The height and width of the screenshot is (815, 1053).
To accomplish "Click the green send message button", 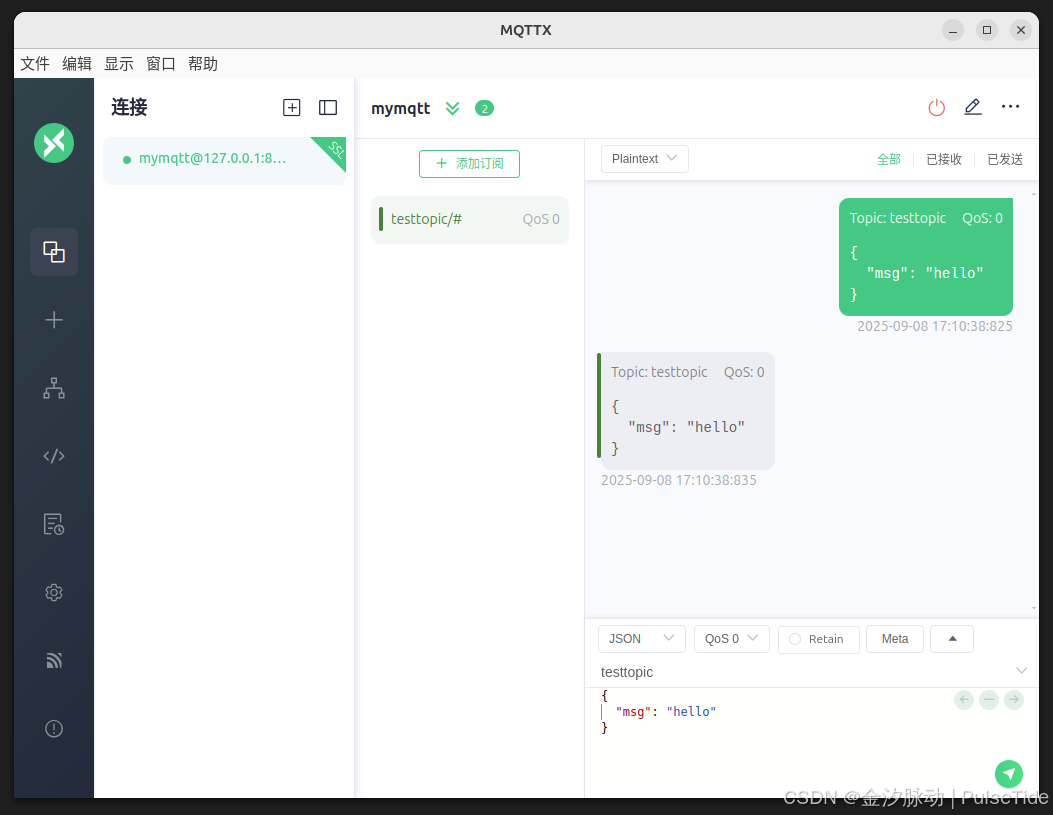I will pos(1008,774).
